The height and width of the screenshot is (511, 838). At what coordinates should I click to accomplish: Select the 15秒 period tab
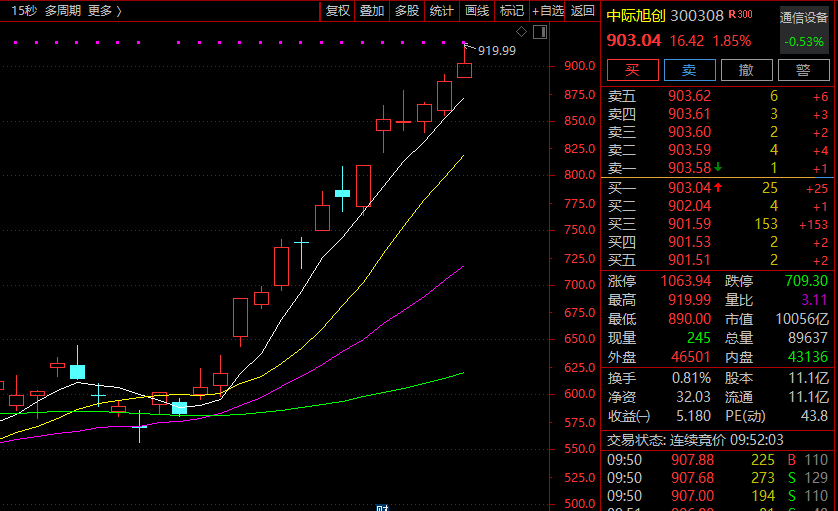24,11
